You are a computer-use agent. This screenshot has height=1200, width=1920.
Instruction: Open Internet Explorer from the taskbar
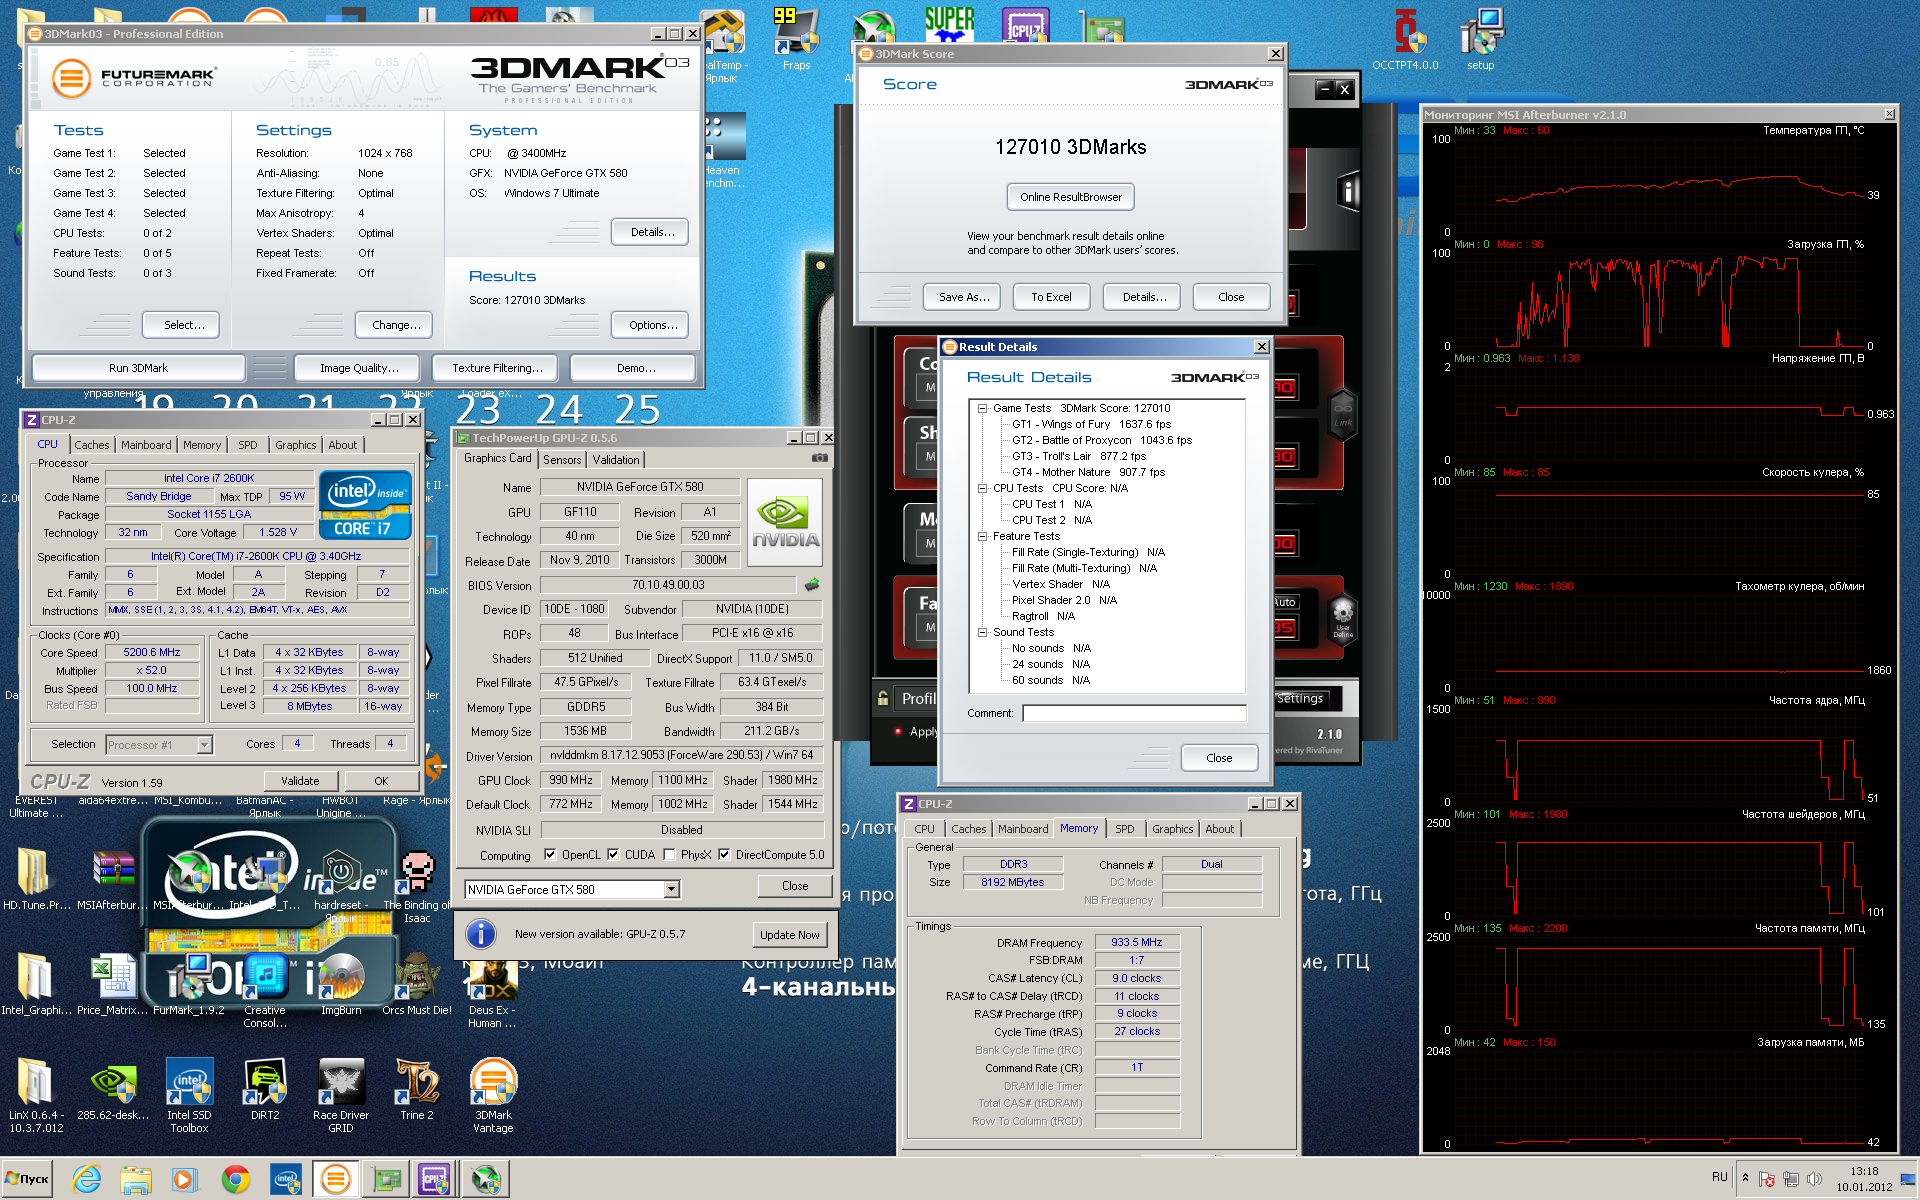(87, 1179)
